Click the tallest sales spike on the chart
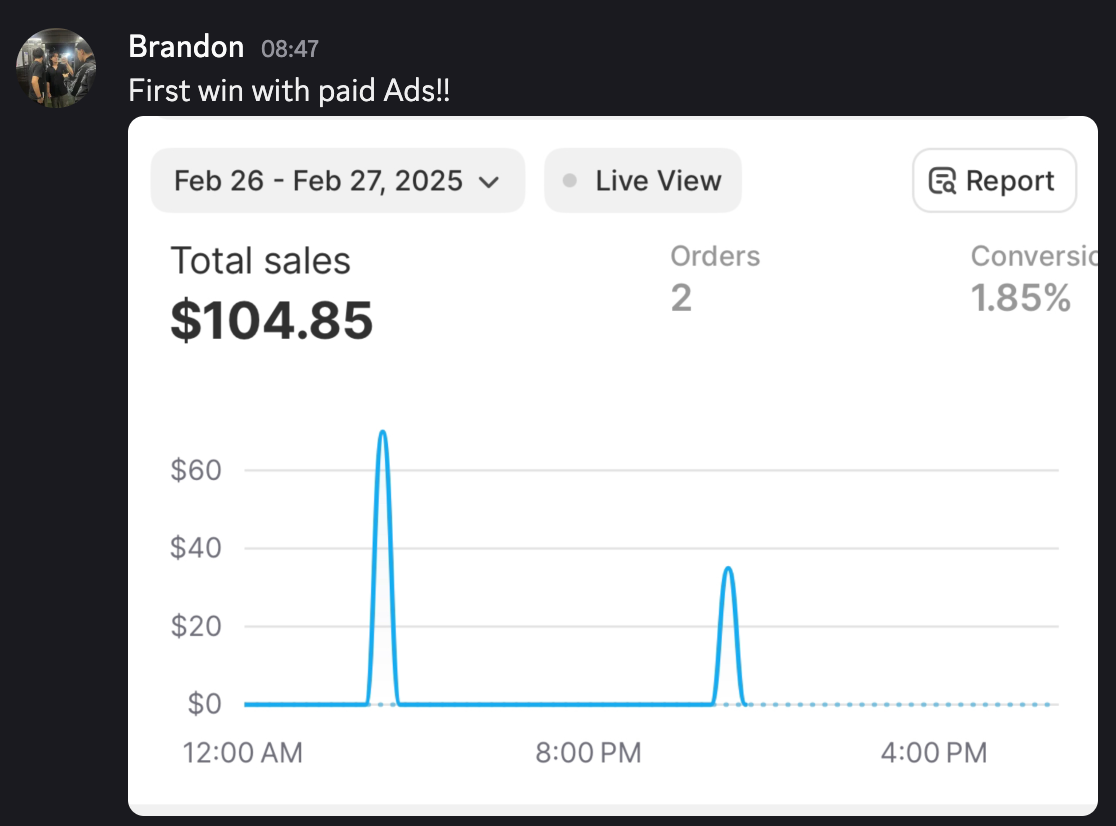This screenshot has width=1116, height=826. [x=382, y=434]
